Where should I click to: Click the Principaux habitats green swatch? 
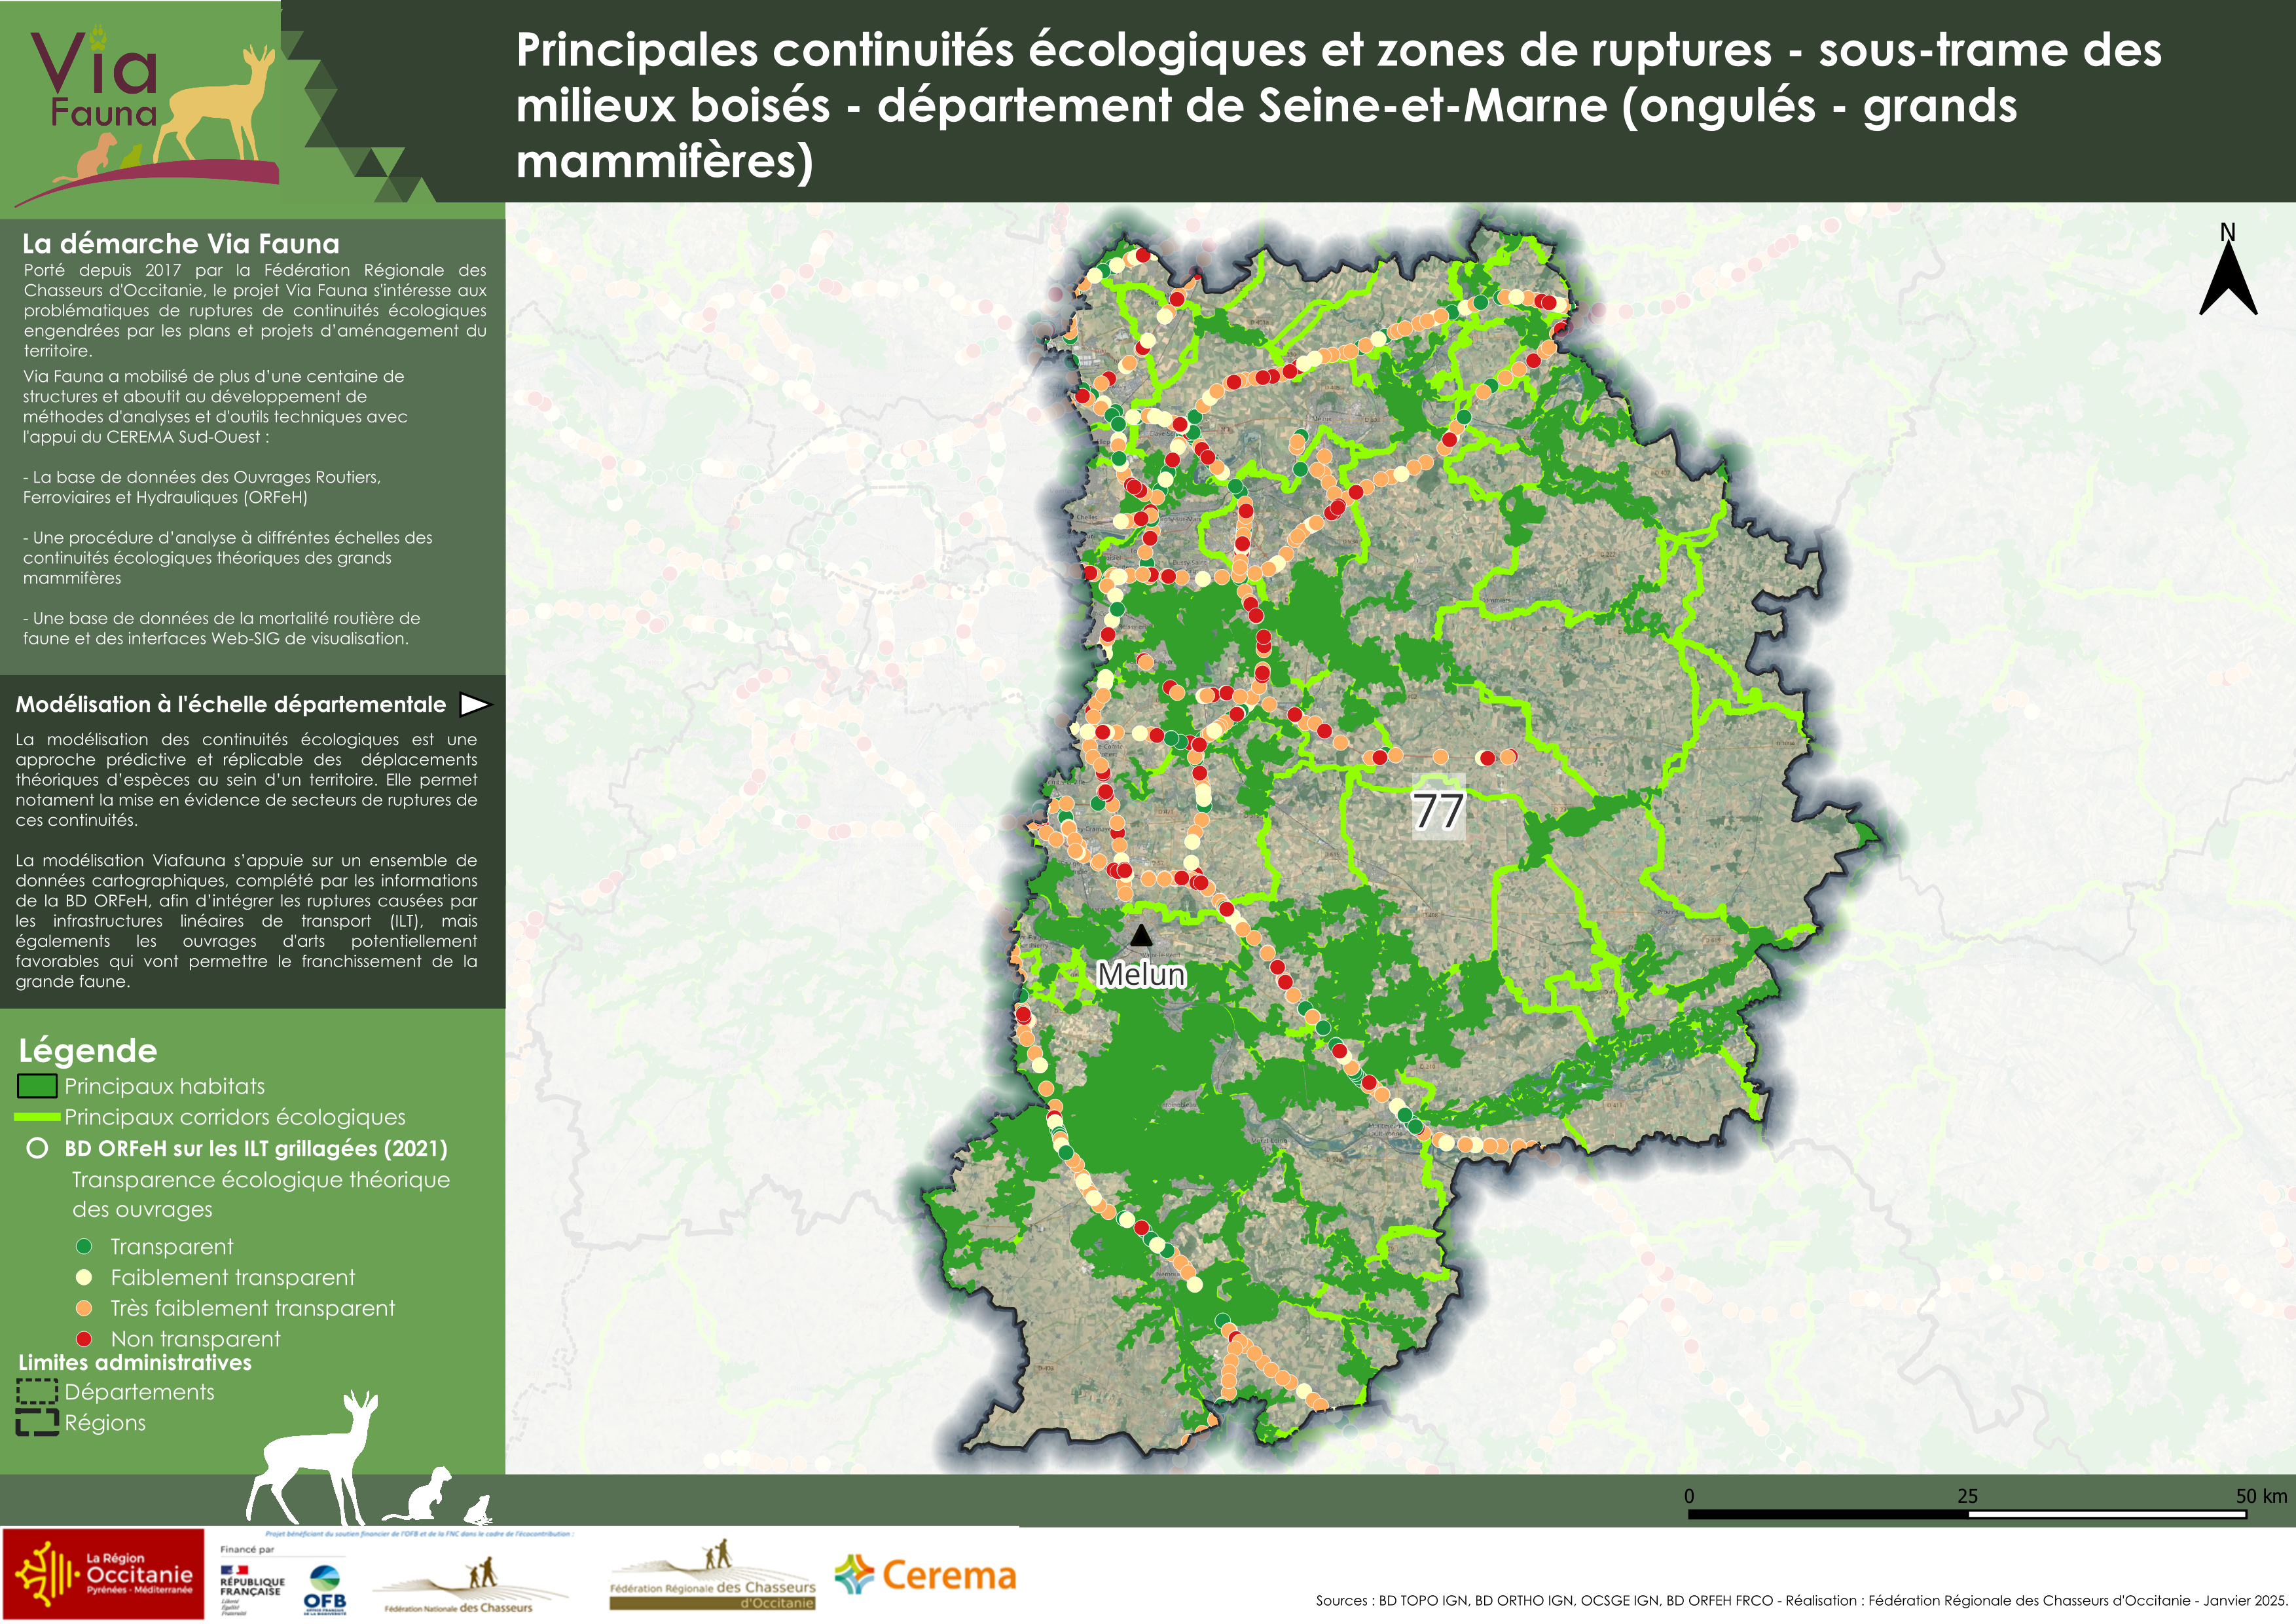pyautogui.click(x=37, y=1086)
